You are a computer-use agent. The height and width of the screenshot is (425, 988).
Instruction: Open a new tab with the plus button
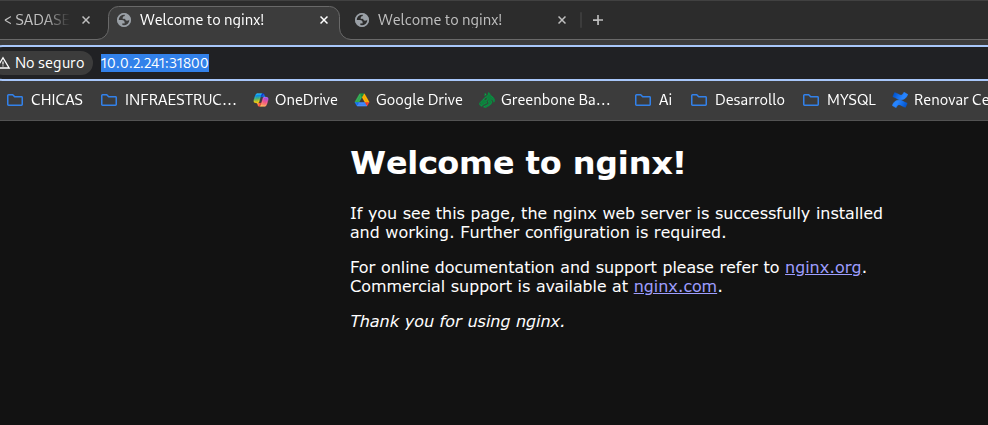(598, 20)
